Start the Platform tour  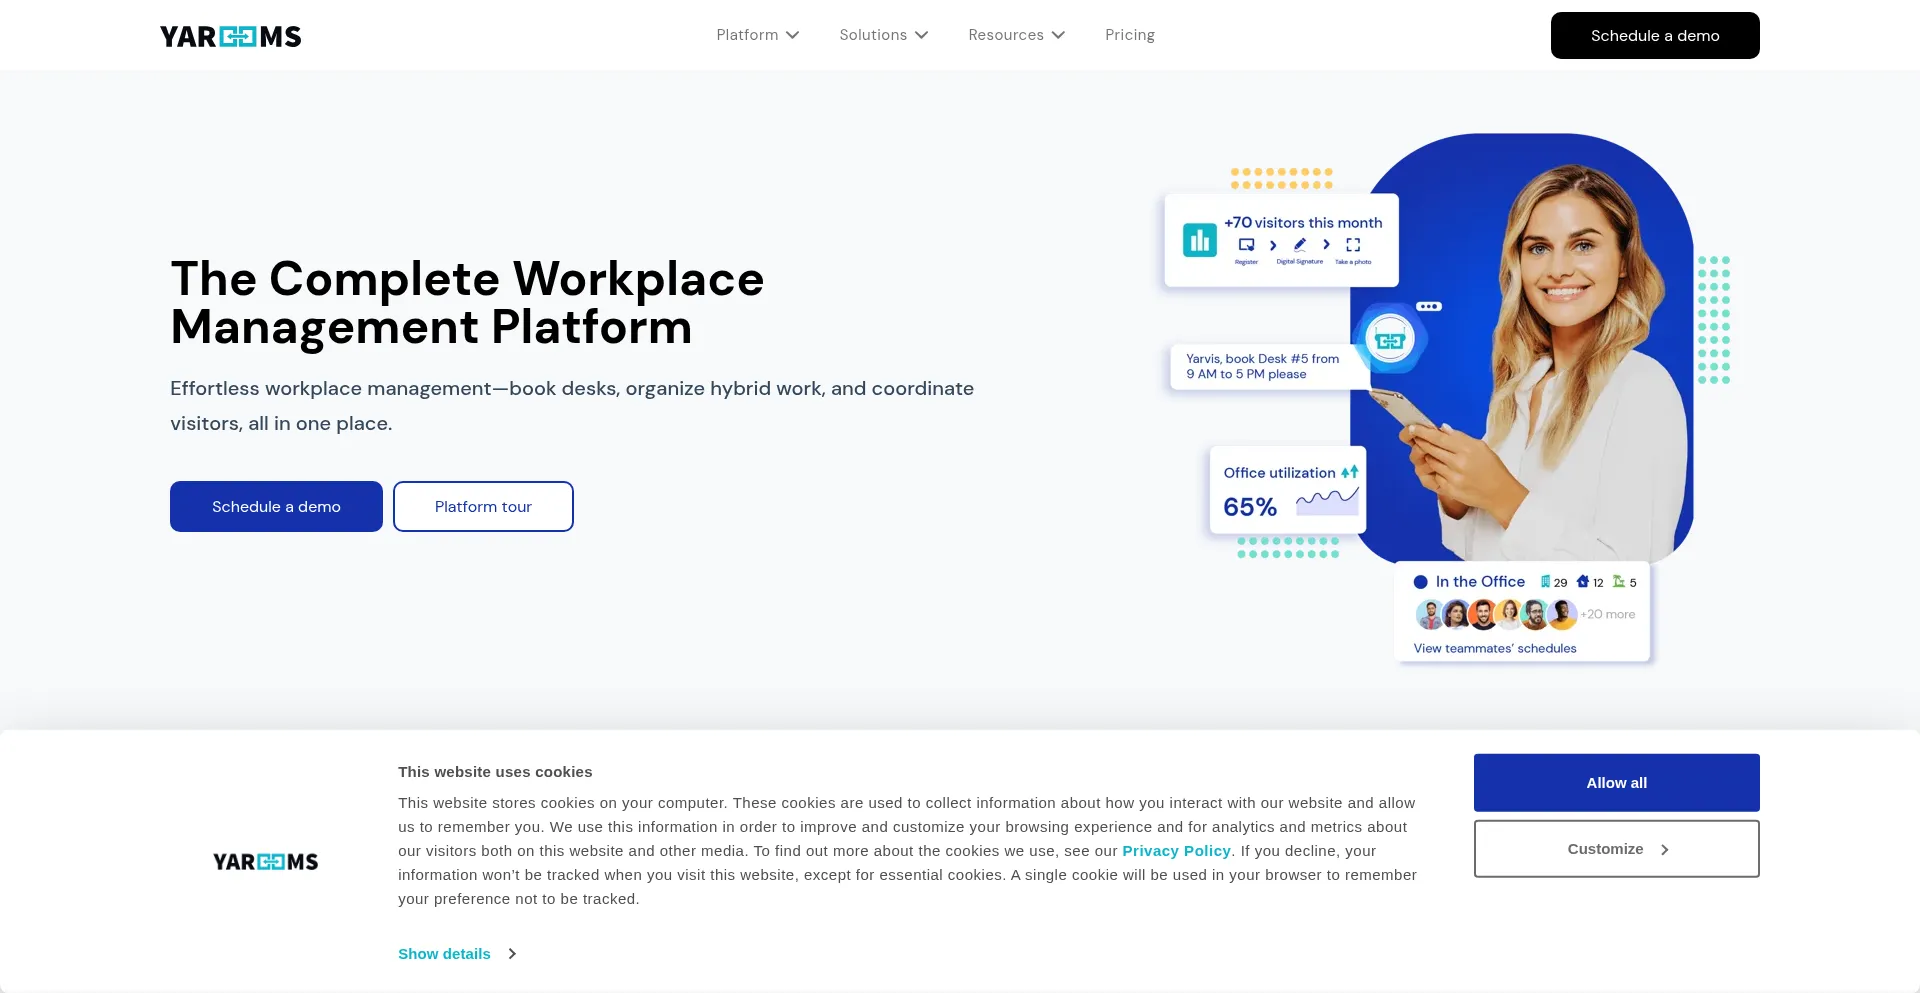point(483,507)
